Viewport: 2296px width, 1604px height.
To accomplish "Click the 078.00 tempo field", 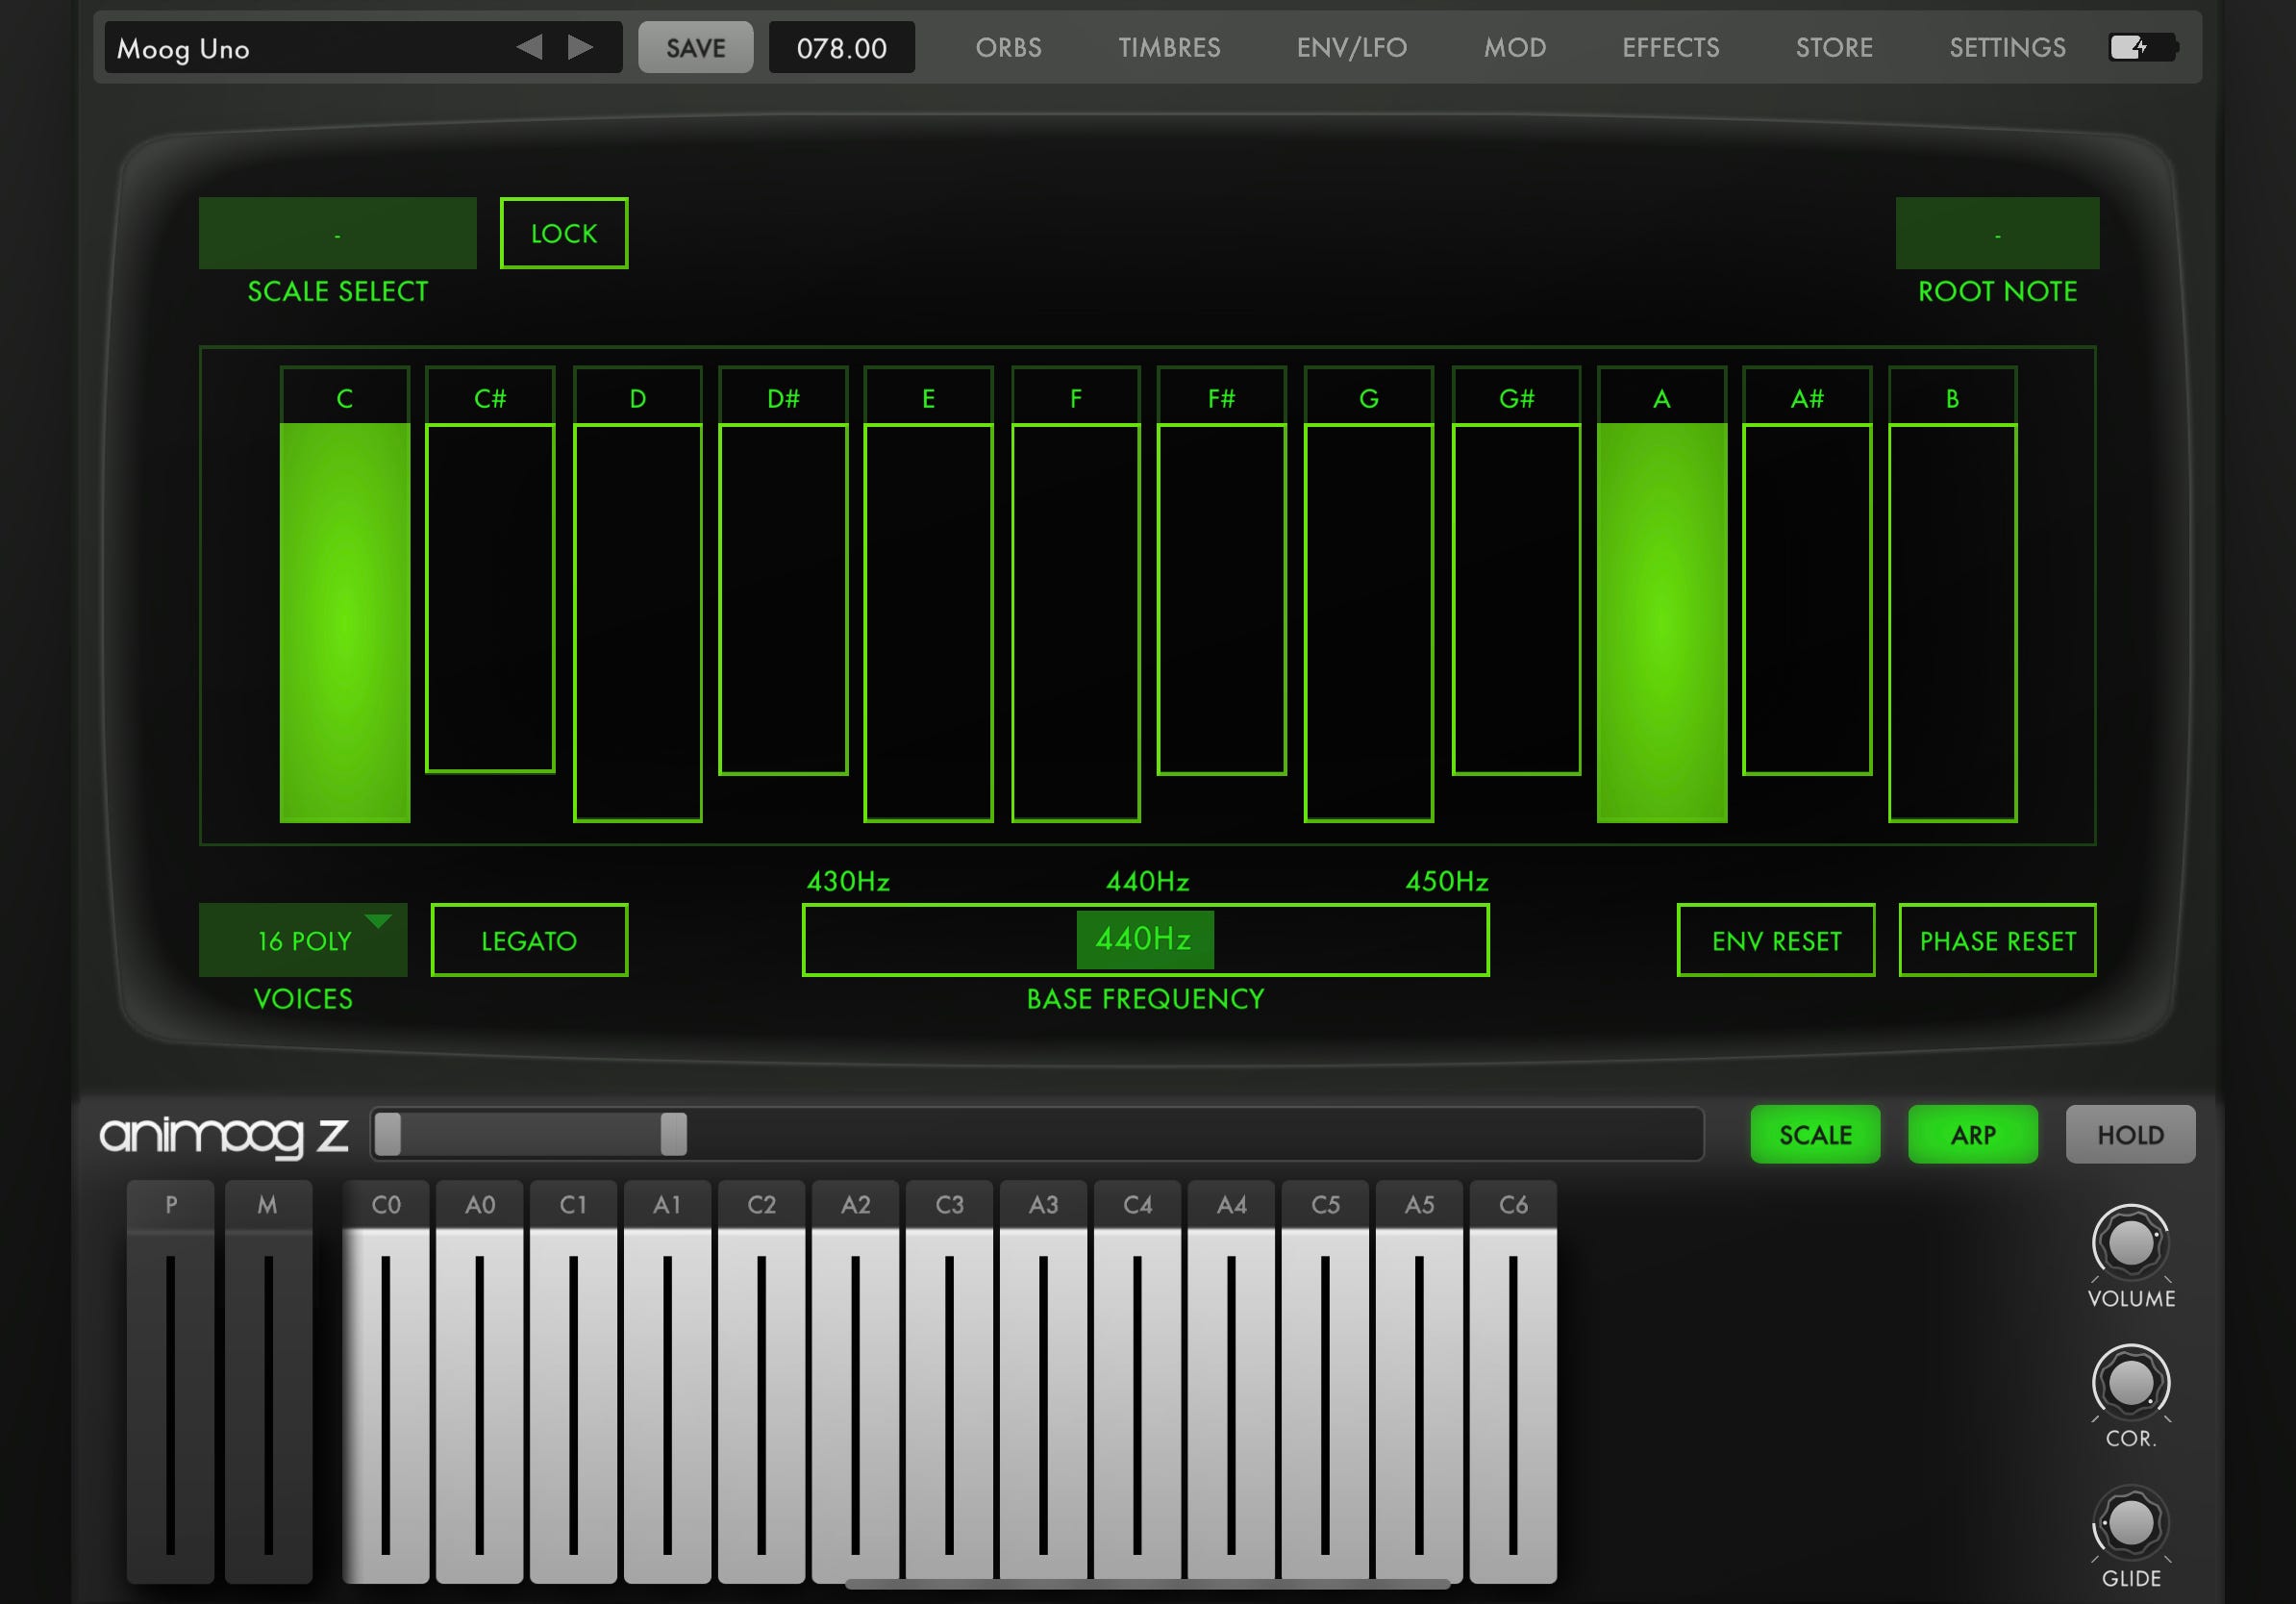I will pos(841,47).
